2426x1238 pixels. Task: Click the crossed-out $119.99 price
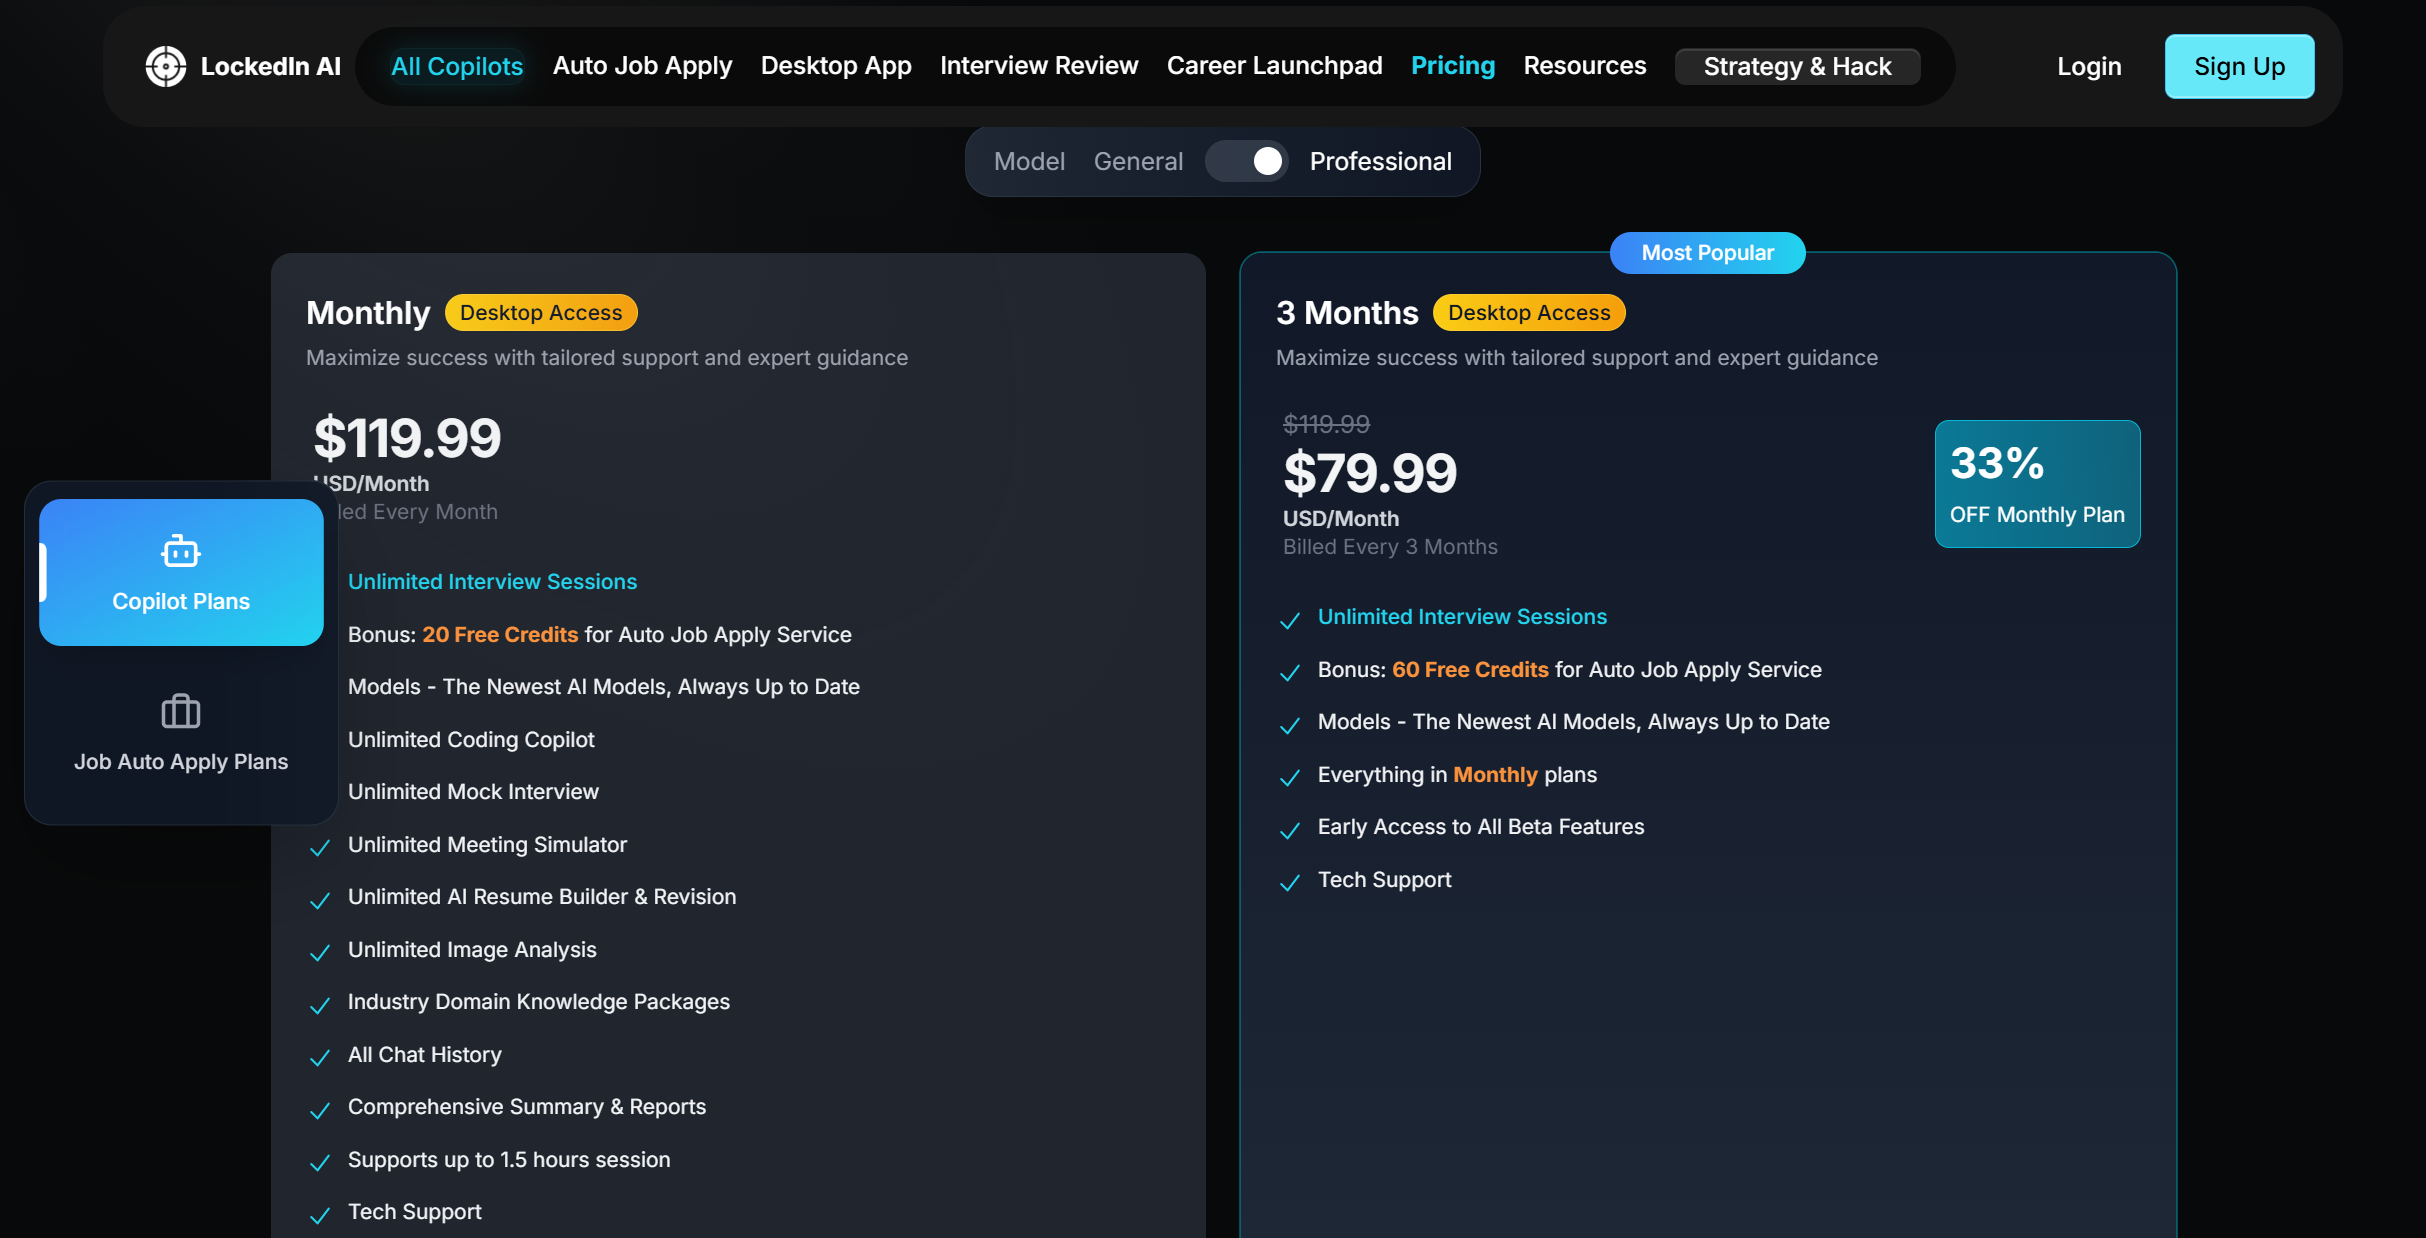[x=1326, y=424]
